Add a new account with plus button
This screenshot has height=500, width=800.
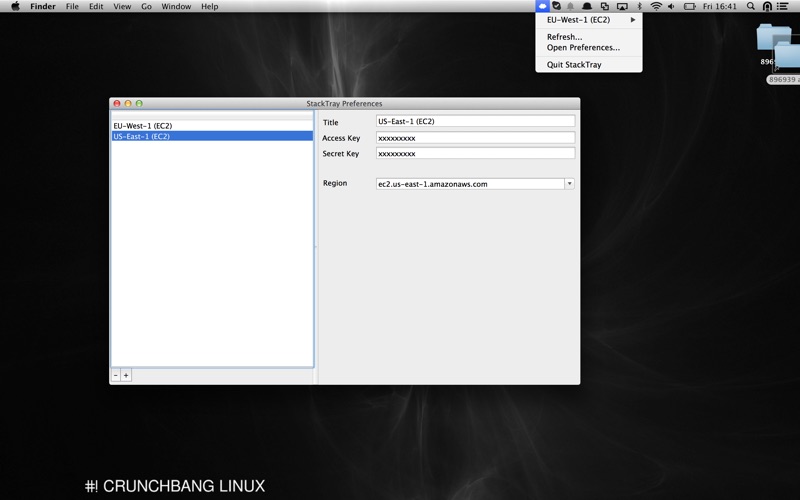click(x=126, y=376)
